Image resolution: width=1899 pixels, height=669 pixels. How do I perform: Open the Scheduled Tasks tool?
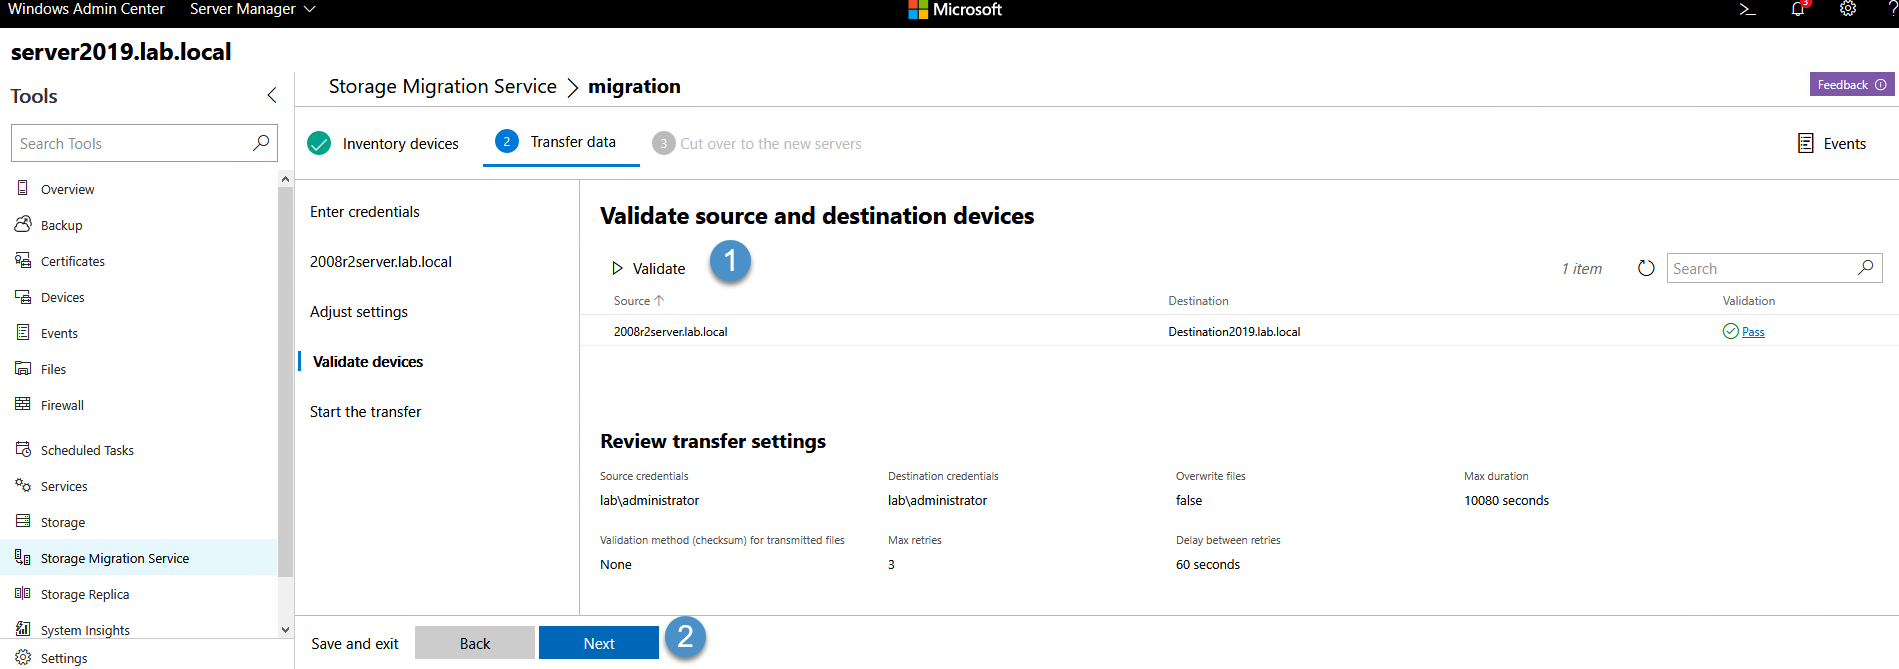tap(138, 449)
